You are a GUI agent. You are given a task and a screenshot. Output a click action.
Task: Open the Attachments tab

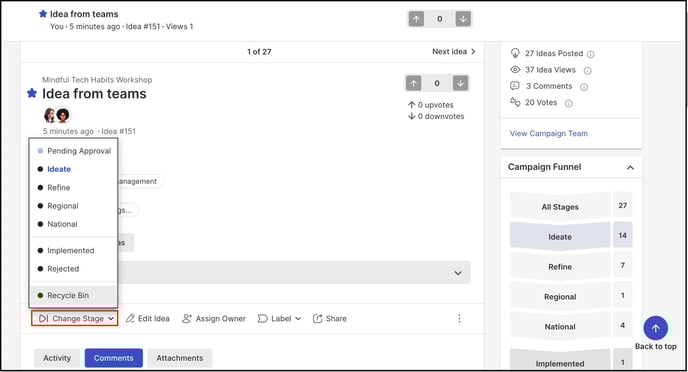(x=180, y=358)
